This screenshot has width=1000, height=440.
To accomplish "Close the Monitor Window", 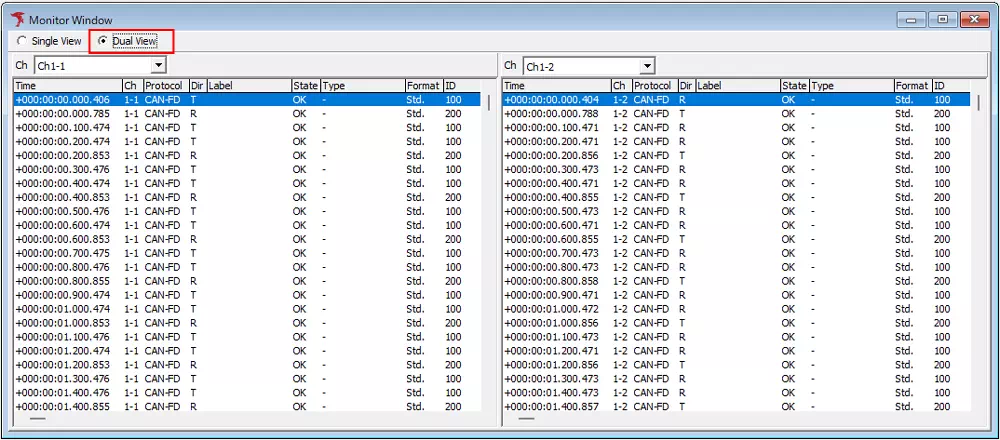I will coord(973,19).
